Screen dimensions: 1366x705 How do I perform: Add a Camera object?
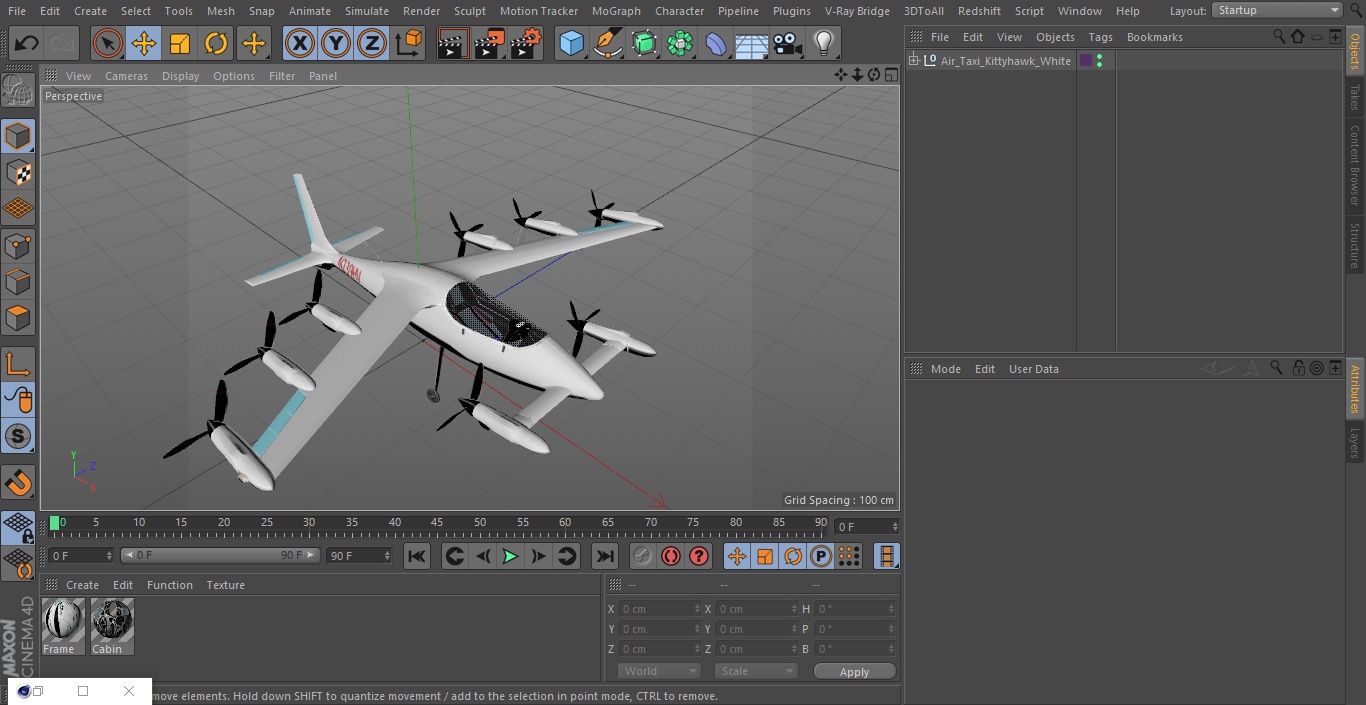pyautogui.click(x=787, y=43)
